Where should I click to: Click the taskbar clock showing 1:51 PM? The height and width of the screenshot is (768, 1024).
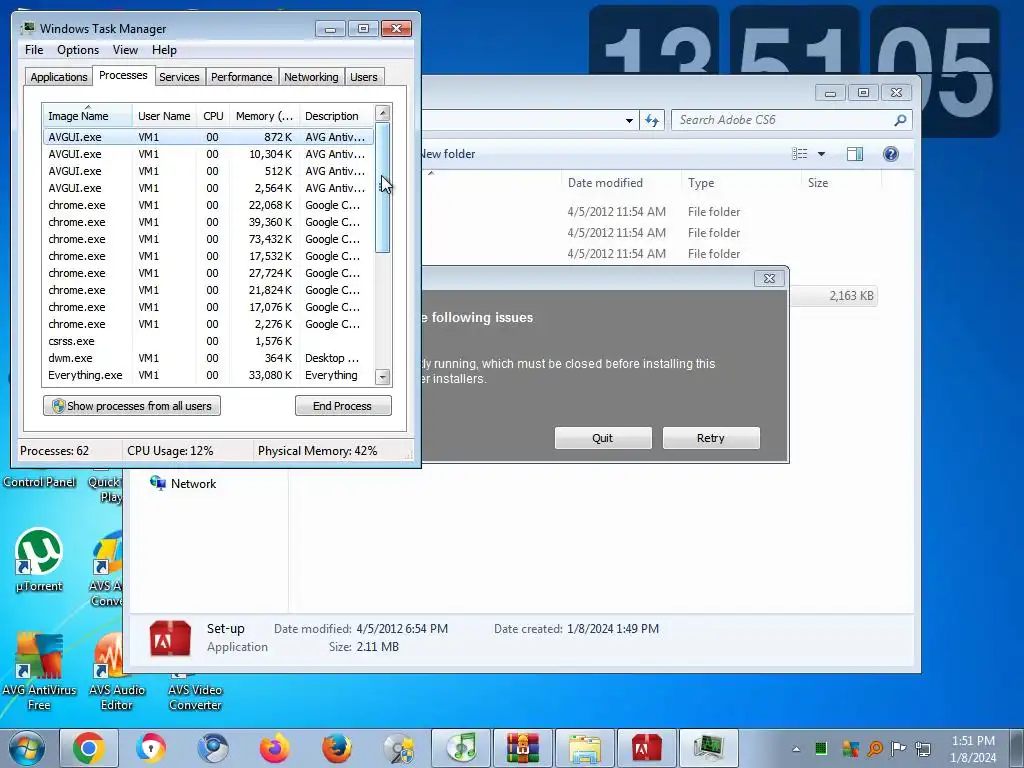[973, 749]
